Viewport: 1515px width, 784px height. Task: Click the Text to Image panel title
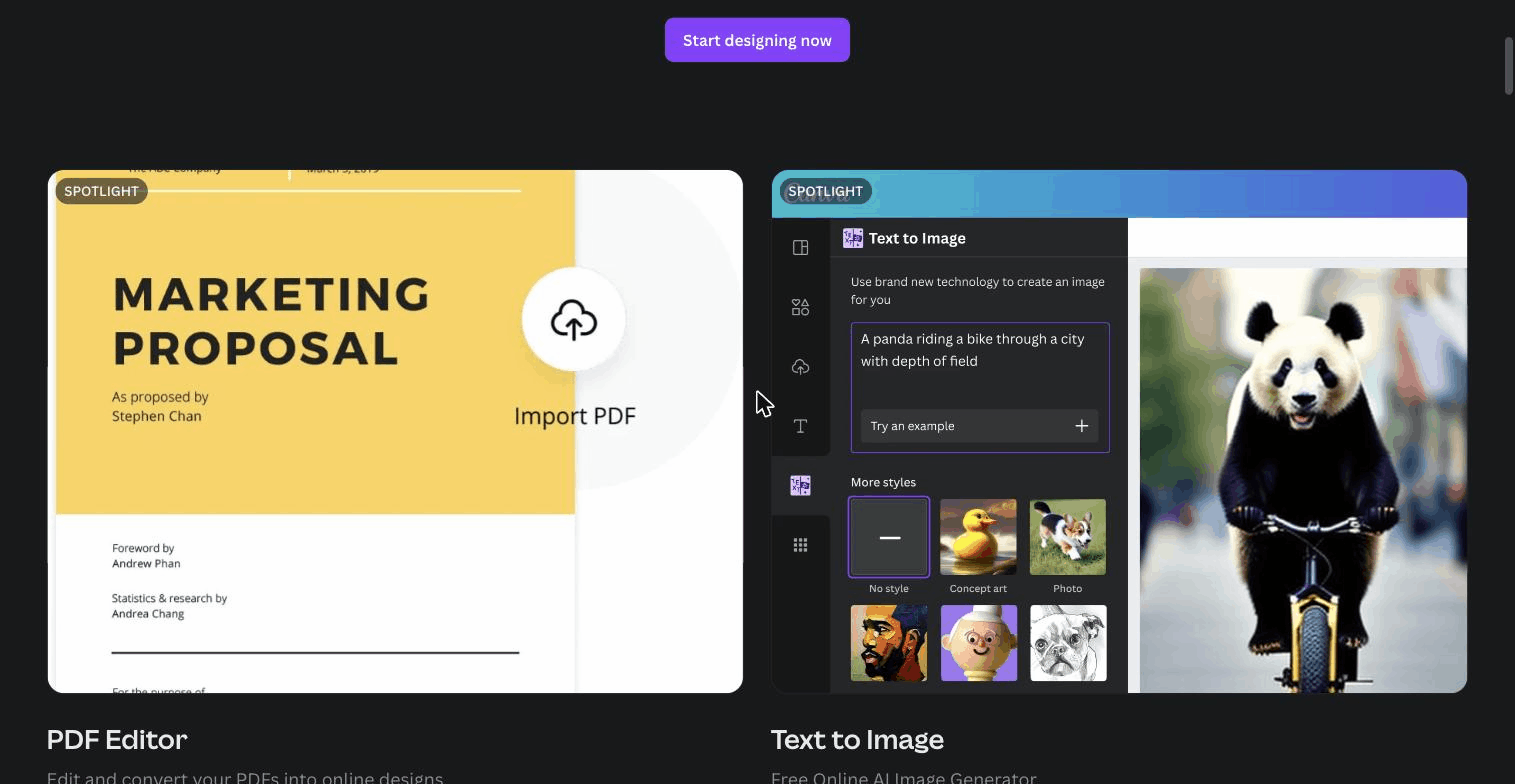click(917, 238)
